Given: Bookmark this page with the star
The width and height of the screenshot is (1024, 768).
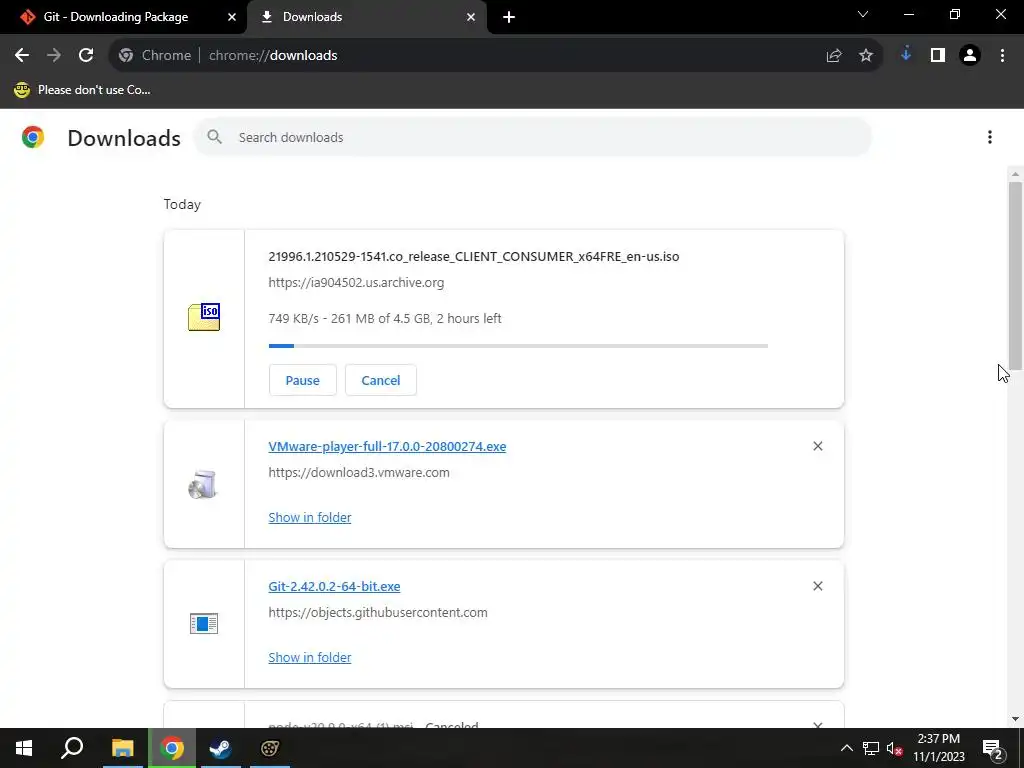Looking at the screenshot, I should coord(866,56).
